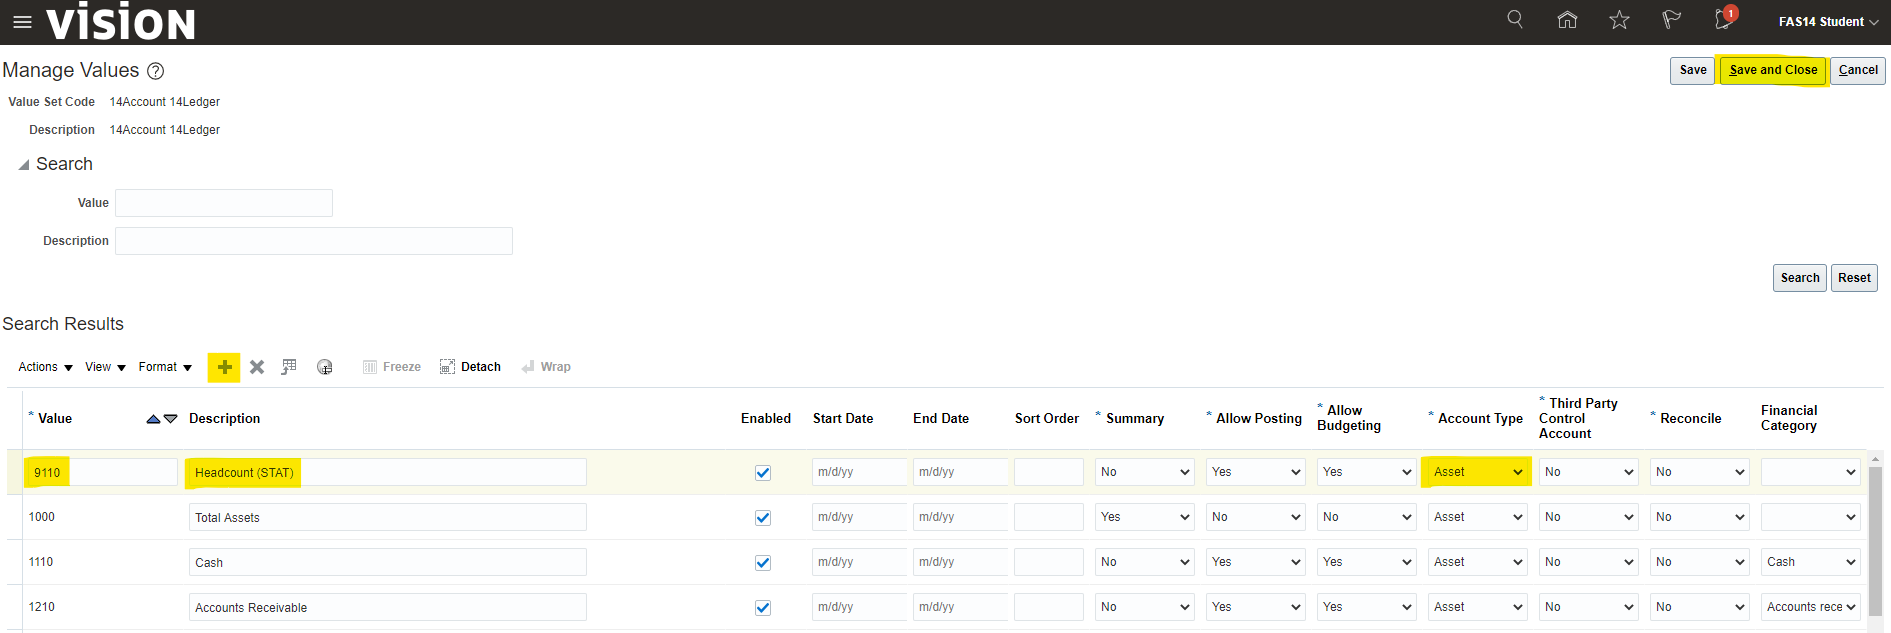Click the Description search input field
1891x633 pixels.
coord(314,241)
